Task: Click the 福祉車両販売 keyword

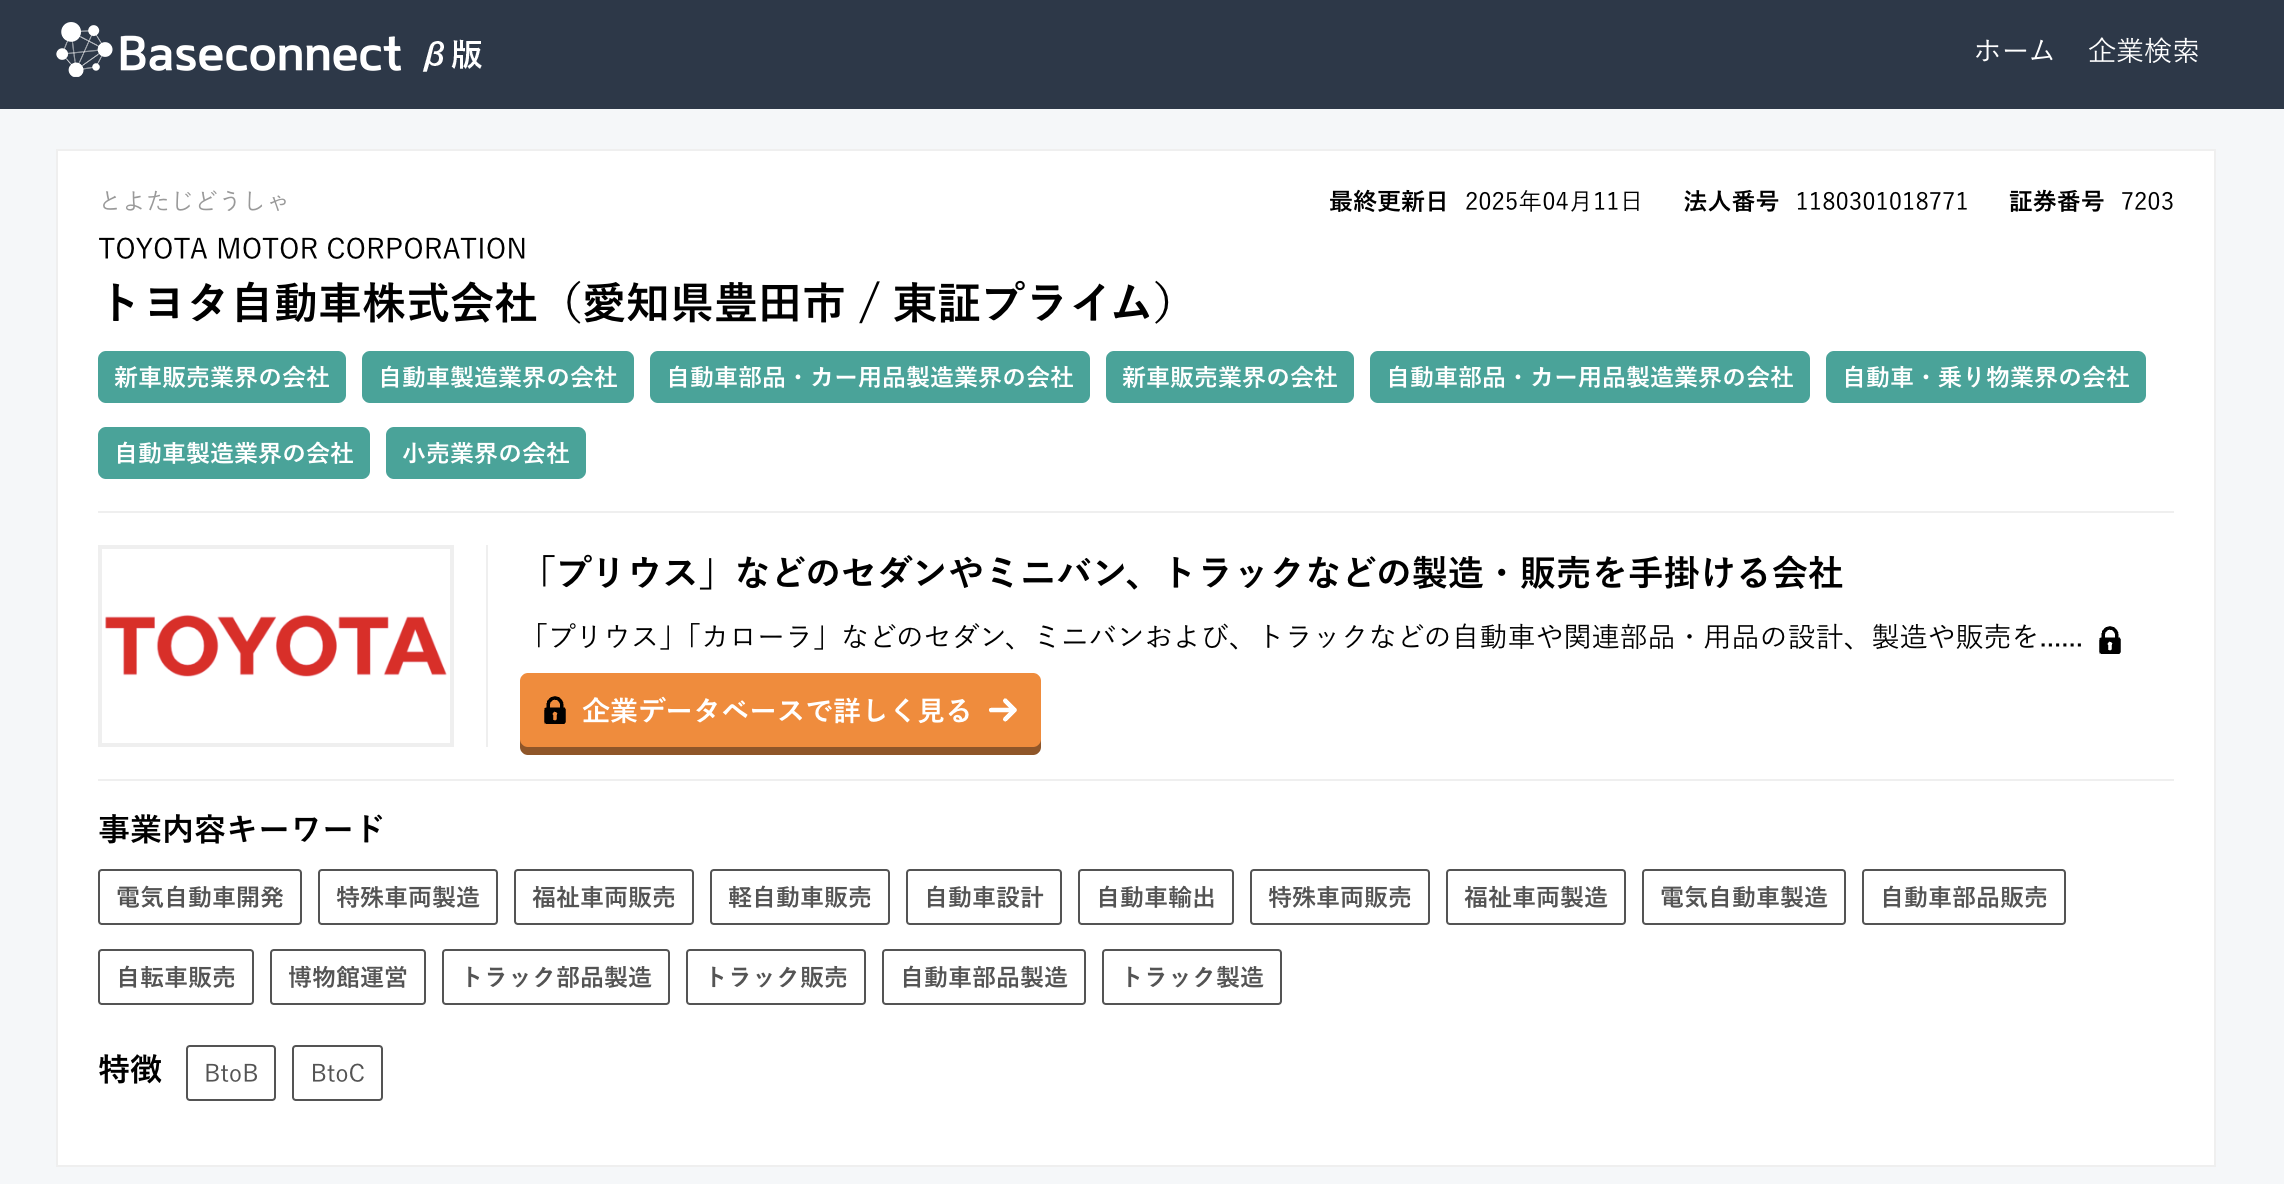Action: 604,897
